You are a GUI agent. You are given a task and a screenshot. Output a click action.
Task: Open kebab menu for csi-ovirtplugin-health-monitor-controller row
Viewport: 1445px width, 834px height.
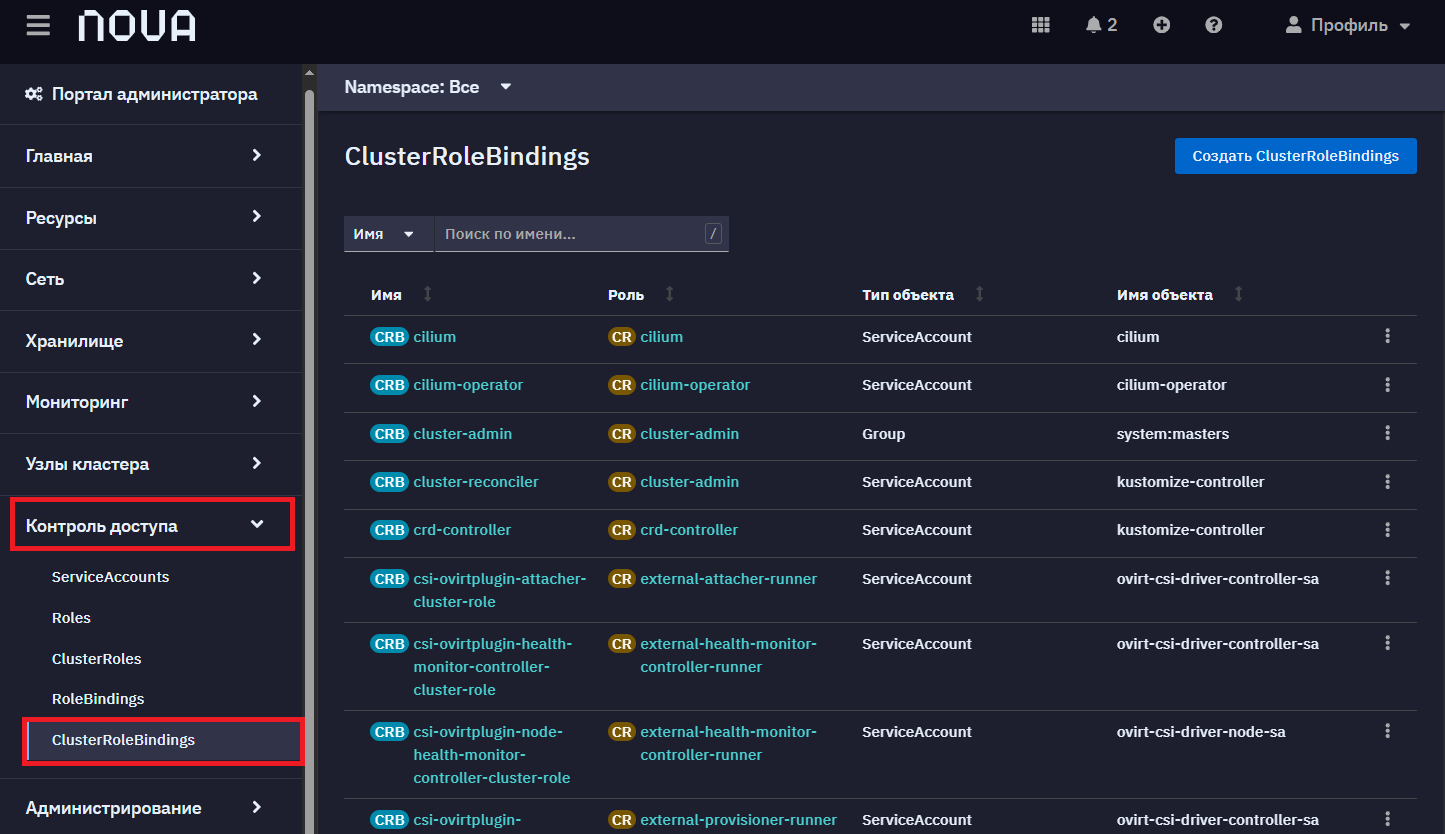point(1387,643)
